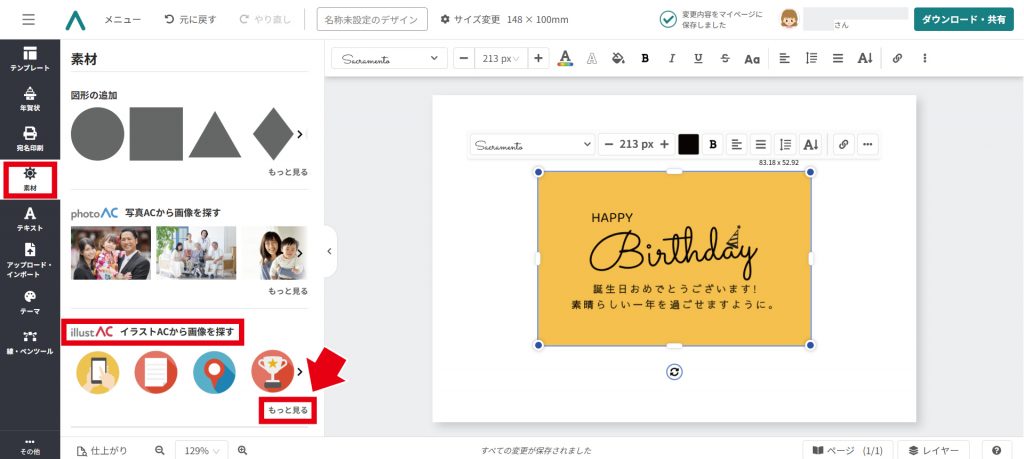Click the link icon in top toolbar
The width and height of the screenshot is (1024, 459).
897,58
